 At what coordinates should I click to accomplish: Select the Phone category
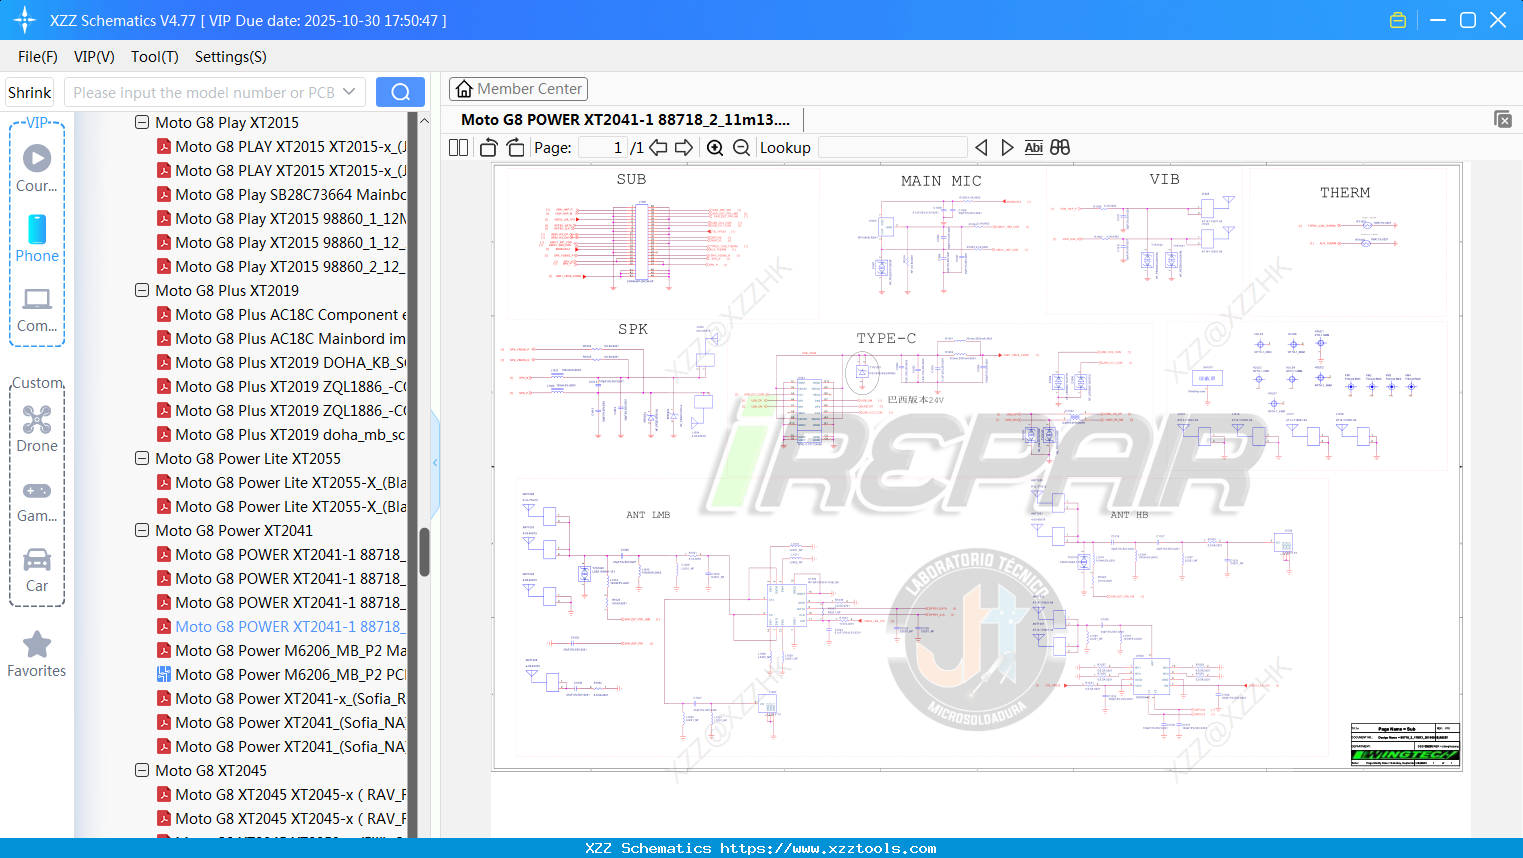tap(37, 239)
